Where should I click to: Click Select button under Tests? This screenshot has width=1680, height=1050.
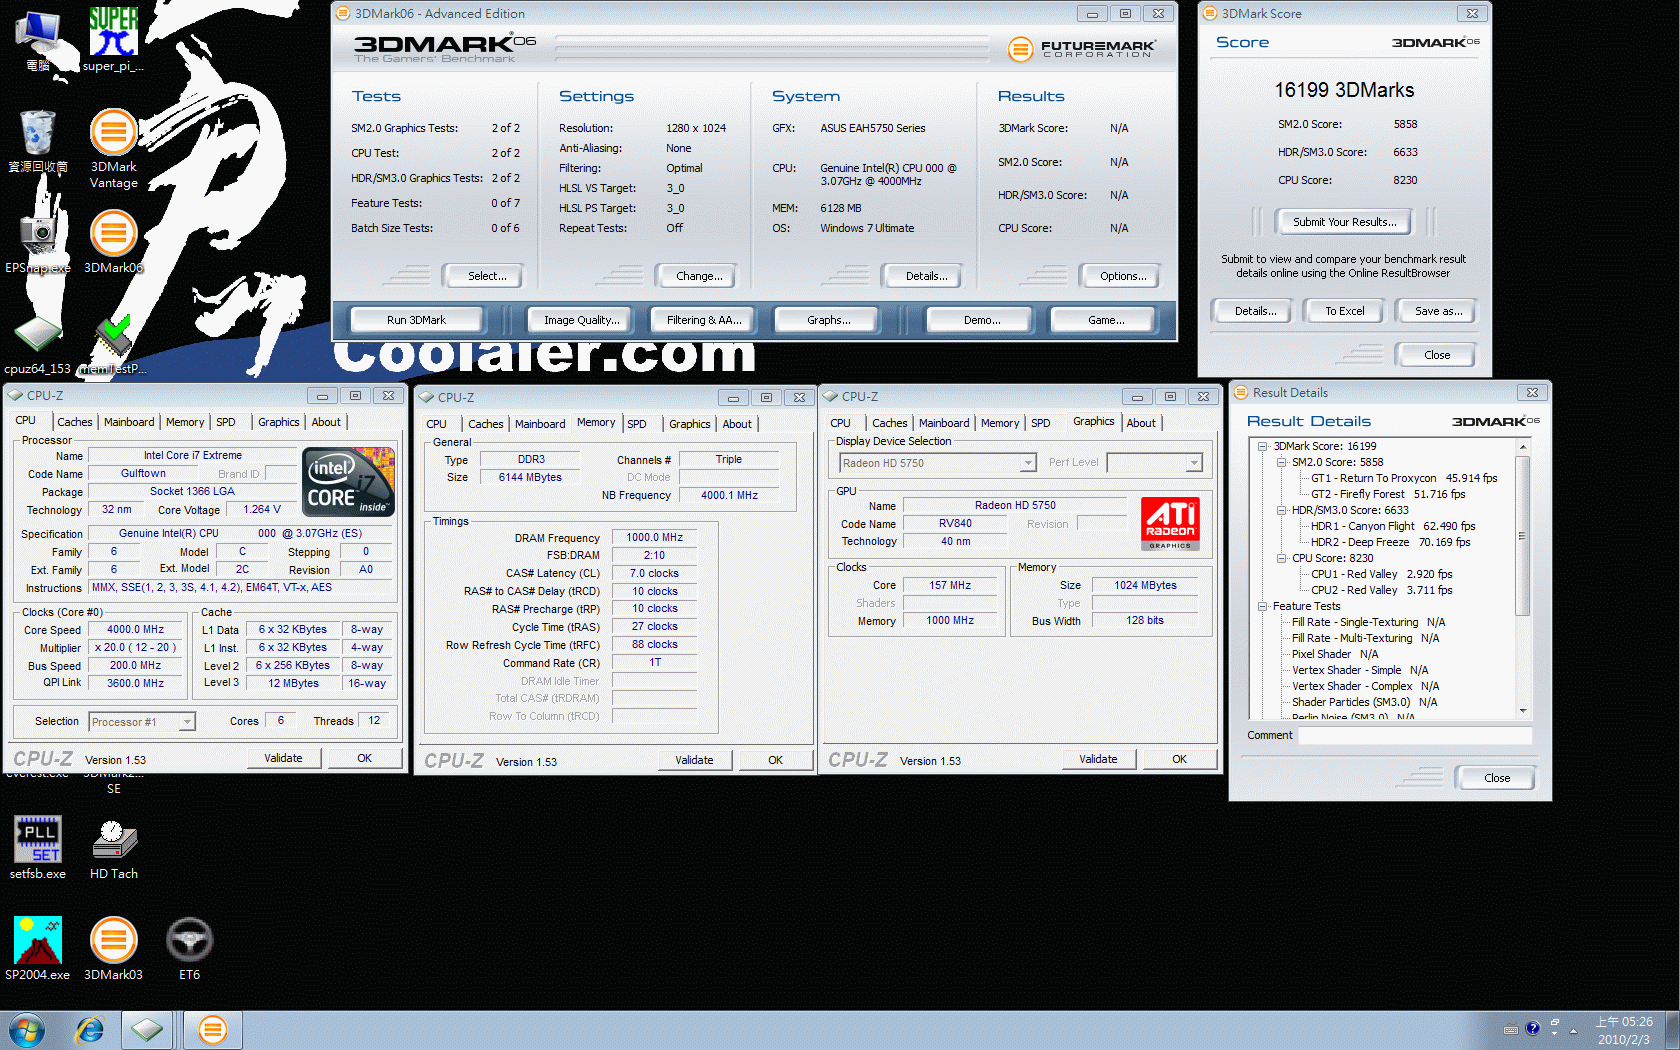coord(487,276)
